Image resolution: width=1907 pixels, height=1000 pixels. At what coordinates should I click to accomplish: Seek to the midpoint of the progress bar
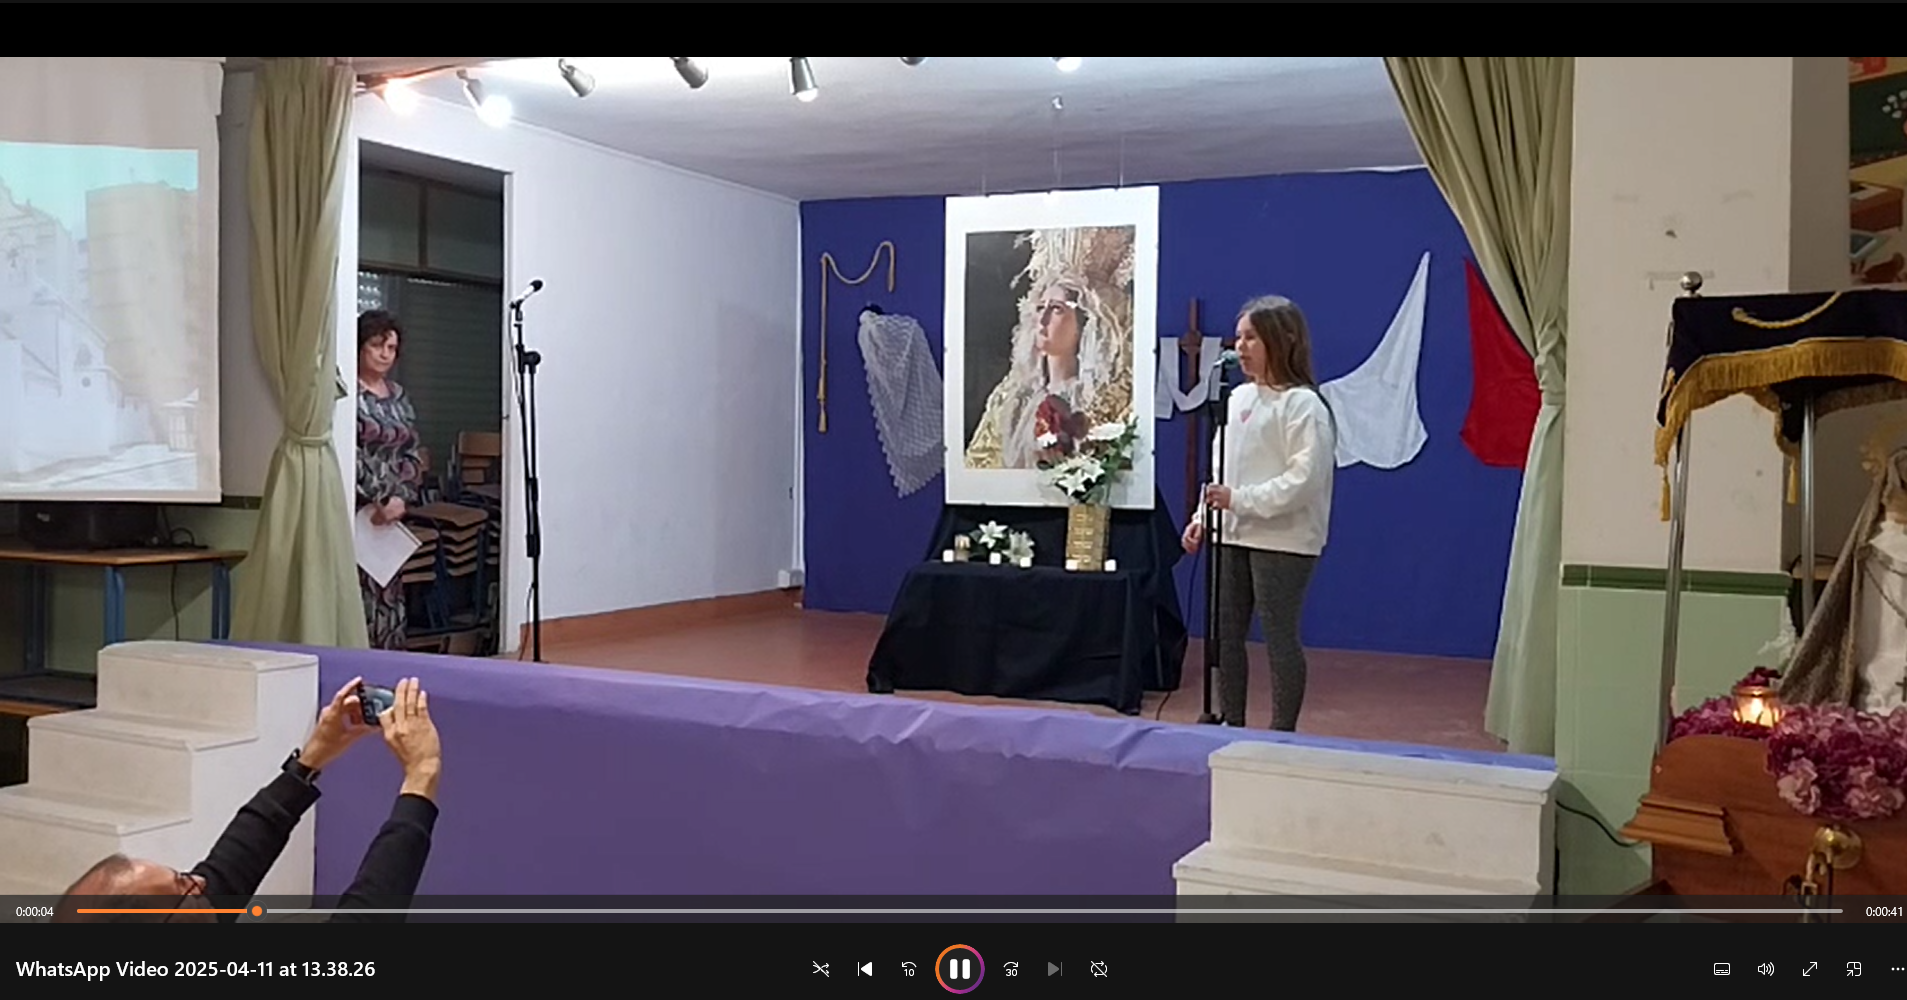pyautogui.click(x=960, y=911)
